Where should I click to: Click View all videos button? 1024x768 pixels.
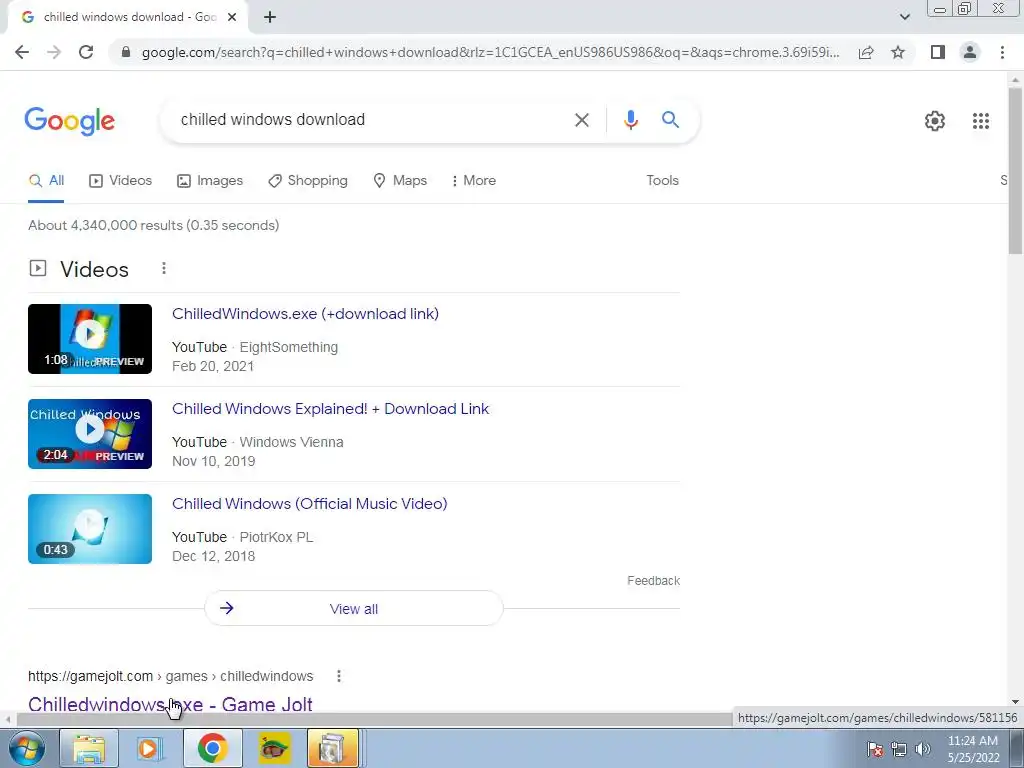tap(354, 609)
